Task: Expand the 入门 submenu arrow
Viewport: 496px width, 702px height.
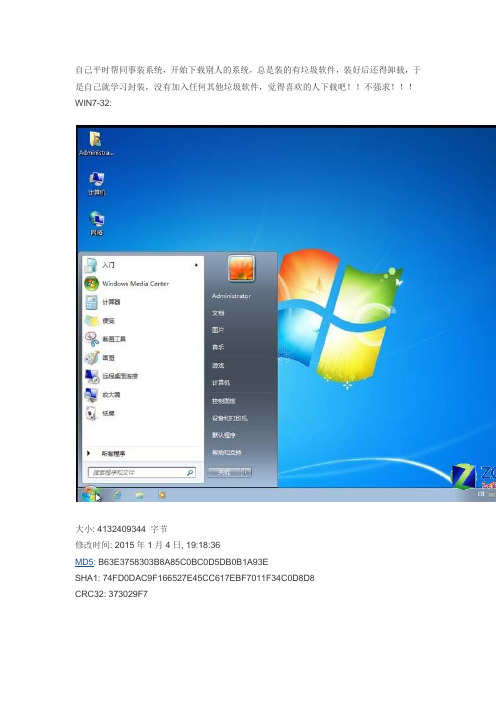Action: pos(196,265)
